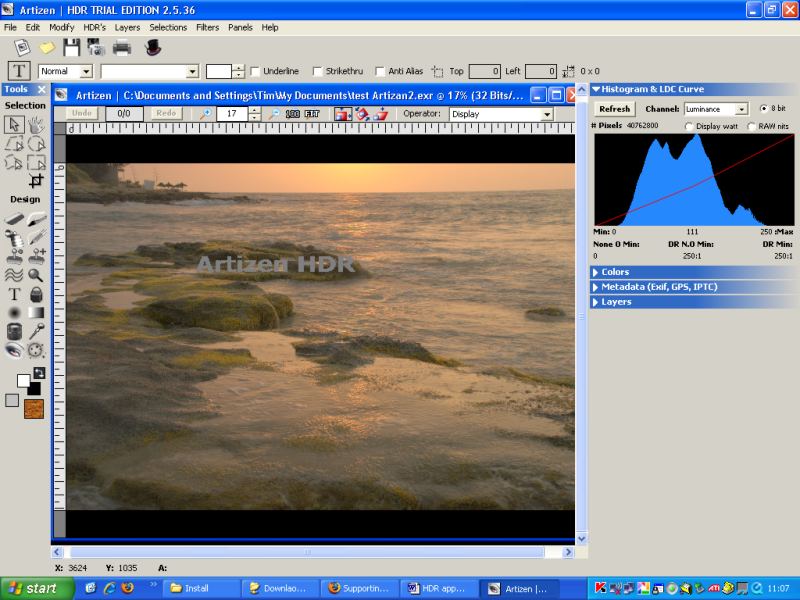Click the zoom in magnifier icon
800x600 pixels.
(206, 114)
